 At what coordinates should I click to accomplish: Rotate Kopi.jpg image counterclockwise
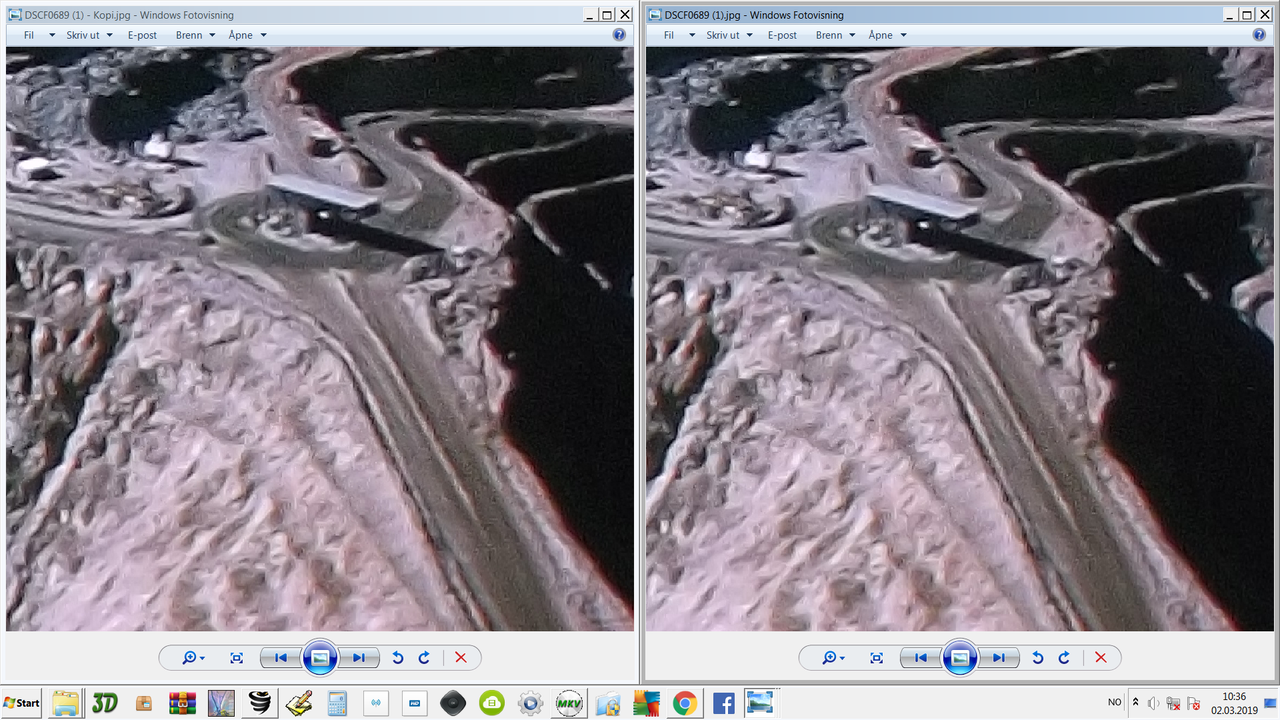coord(397,657)
